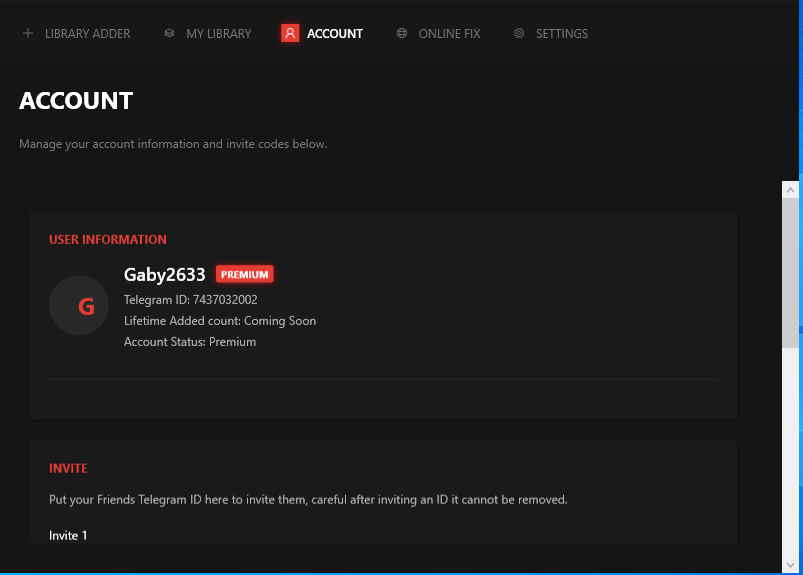Switch to the My Library tab
The width and height of the screenshot is (803, 575).
pyautogui.click(x=218, y=34)
